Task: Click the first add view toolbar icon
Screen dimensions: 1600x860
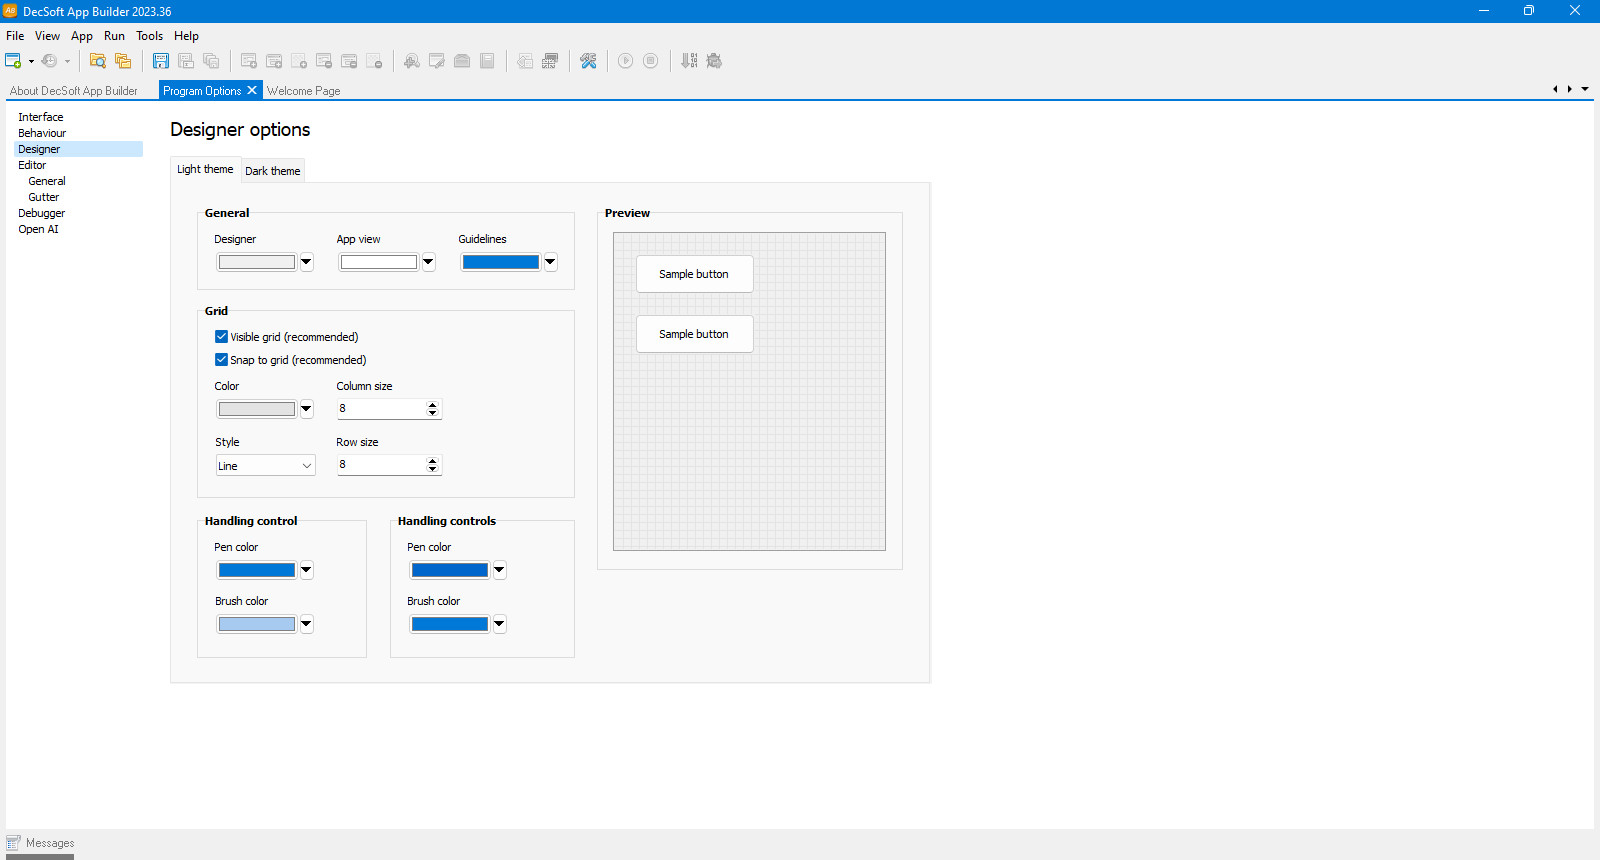Action: [249, 61]
